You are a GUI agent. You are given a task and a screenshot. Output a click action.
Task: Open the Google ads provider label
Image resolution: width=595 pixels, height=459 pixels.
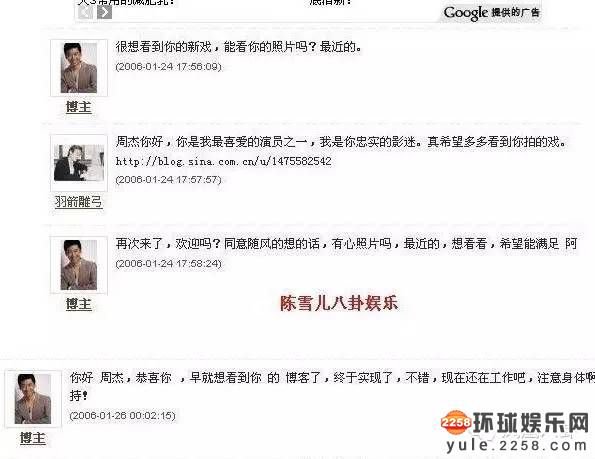point(491,13)
